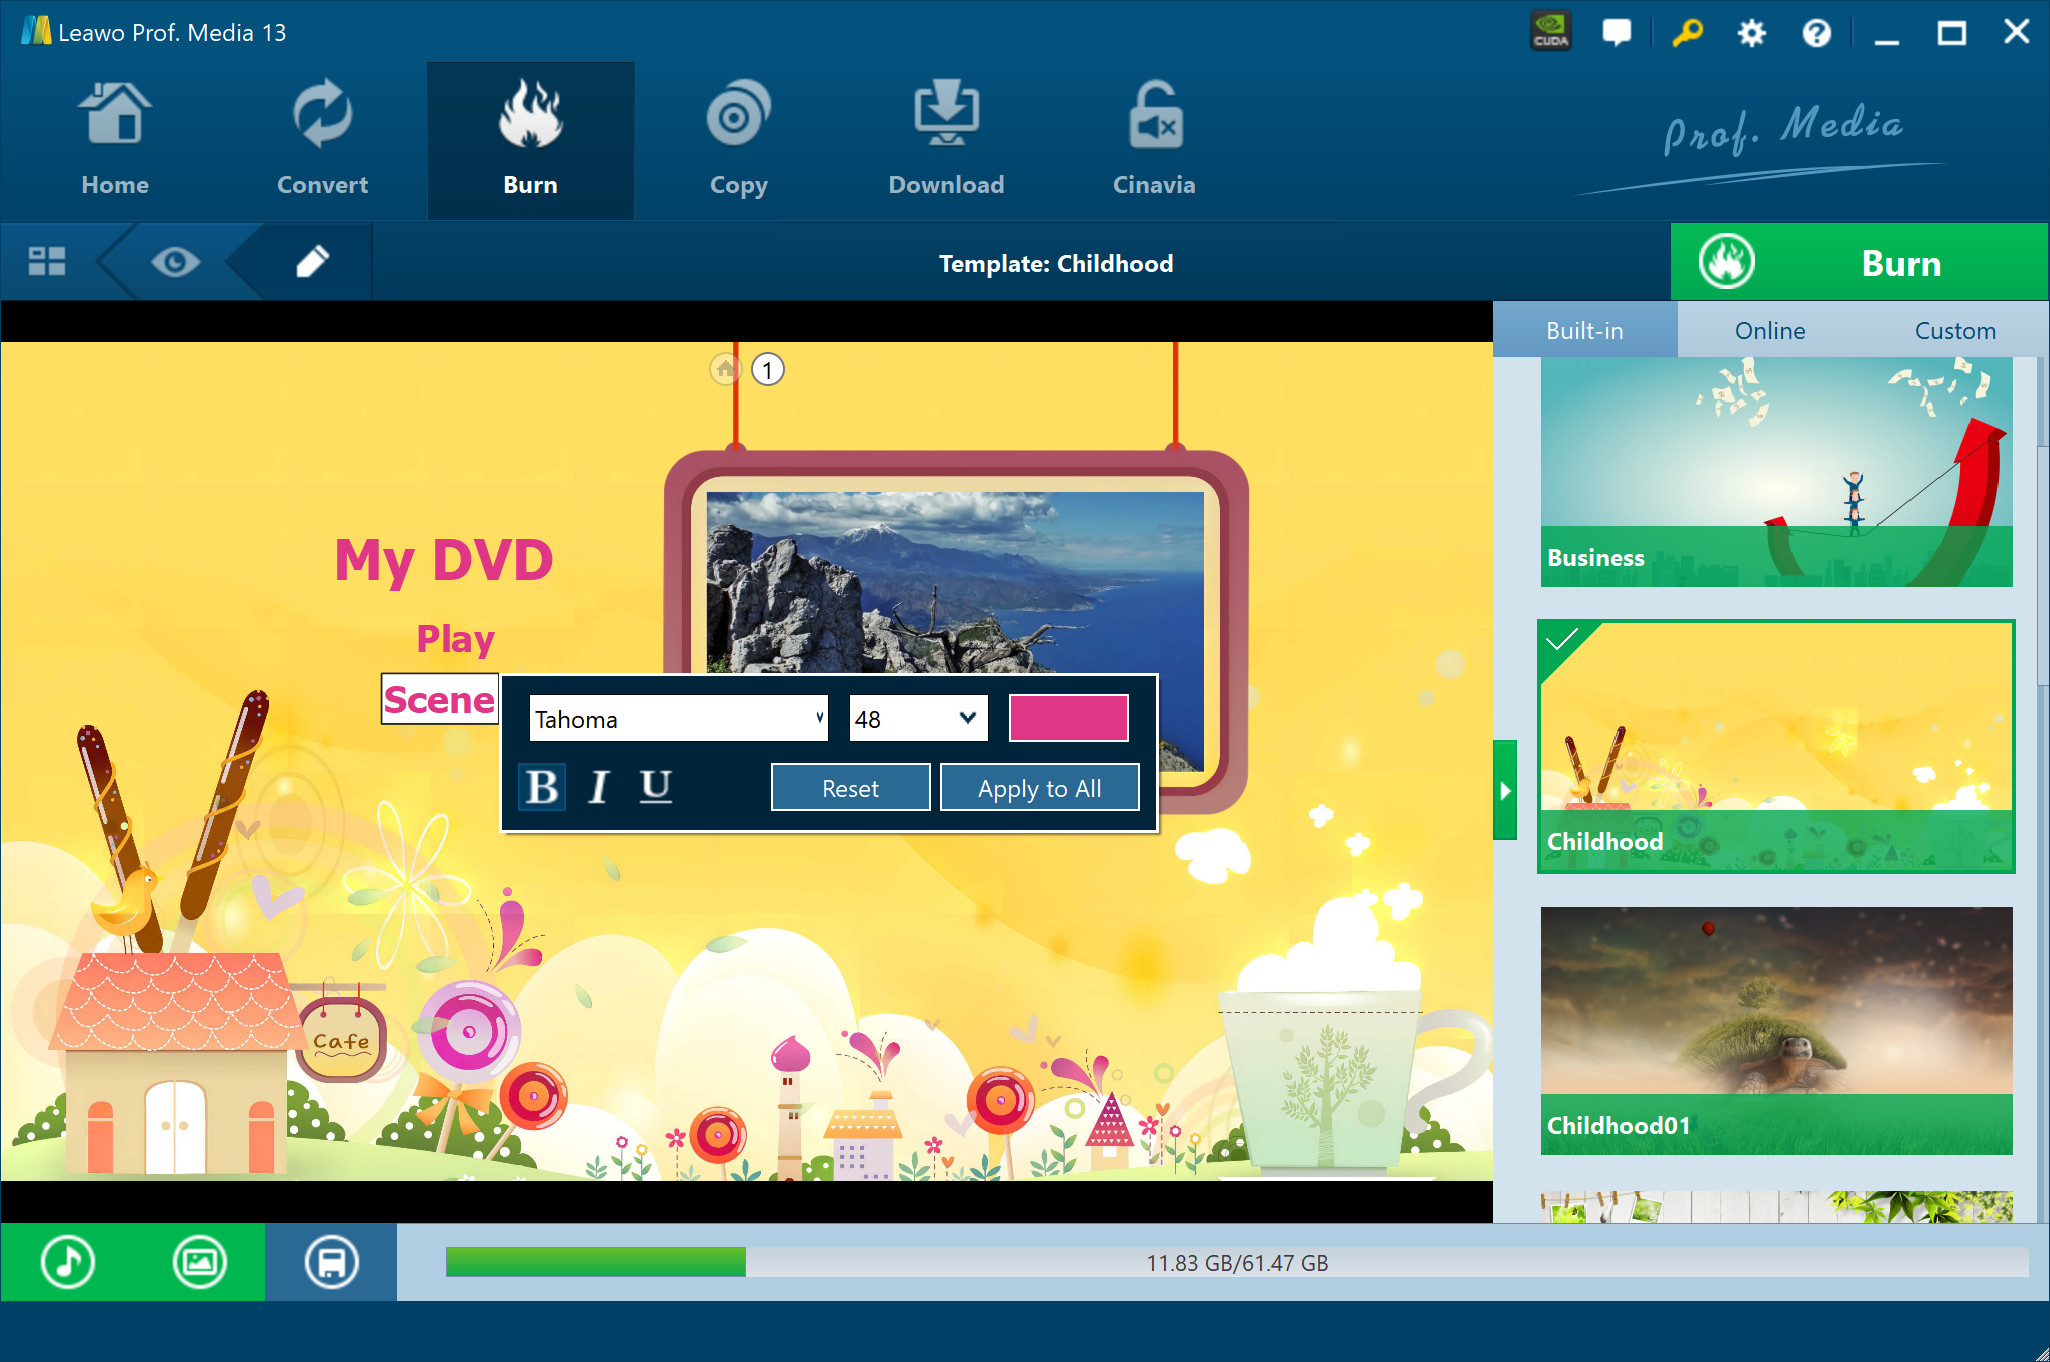This screenshot has width=2050, height=1362.
Task: Click the Apply to All button
Action: (x=1039, y=788)
